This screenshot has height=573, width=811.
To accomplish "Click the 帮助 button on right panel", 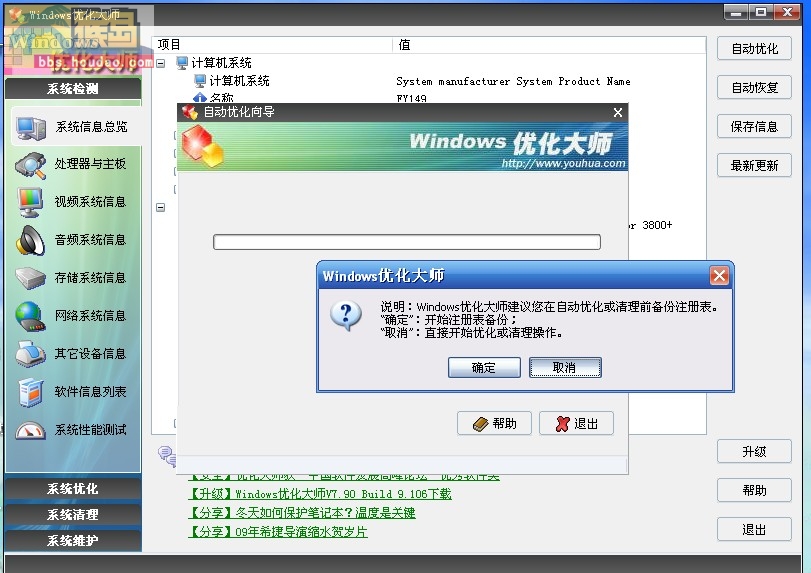I will (x=754, y=490).
